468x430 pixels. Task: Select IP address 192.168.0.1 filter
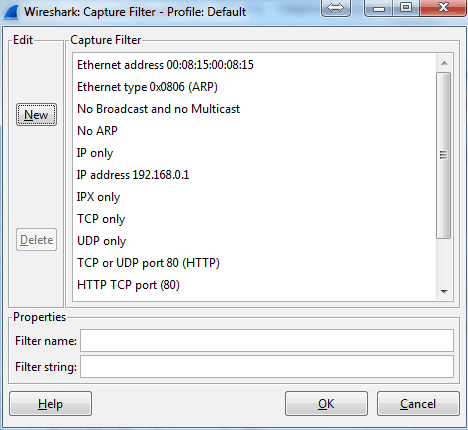coord(254,175)
